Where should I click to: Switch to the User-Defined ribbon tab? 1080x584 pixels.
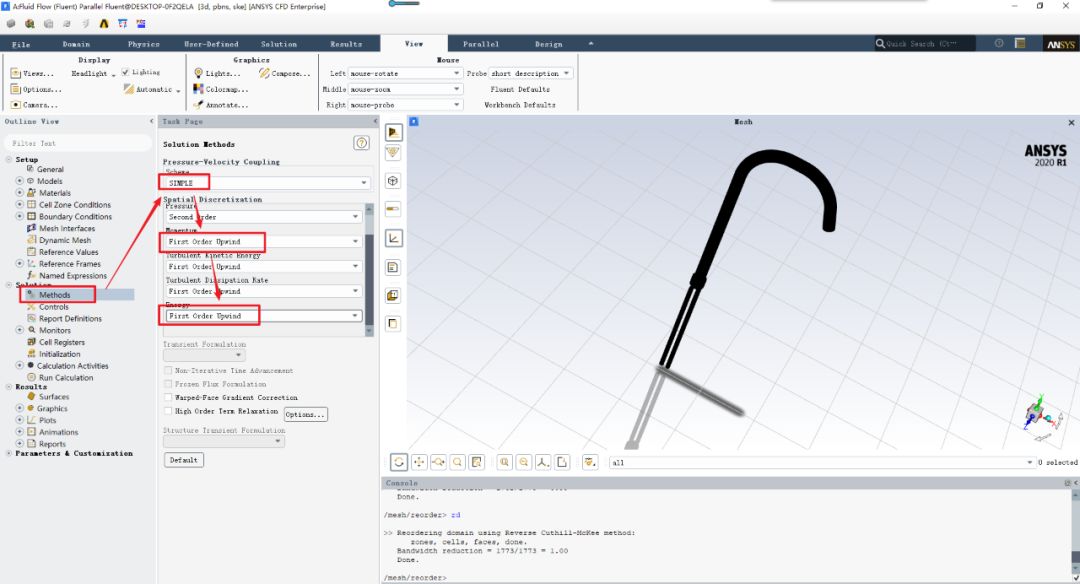pos(211,44)
